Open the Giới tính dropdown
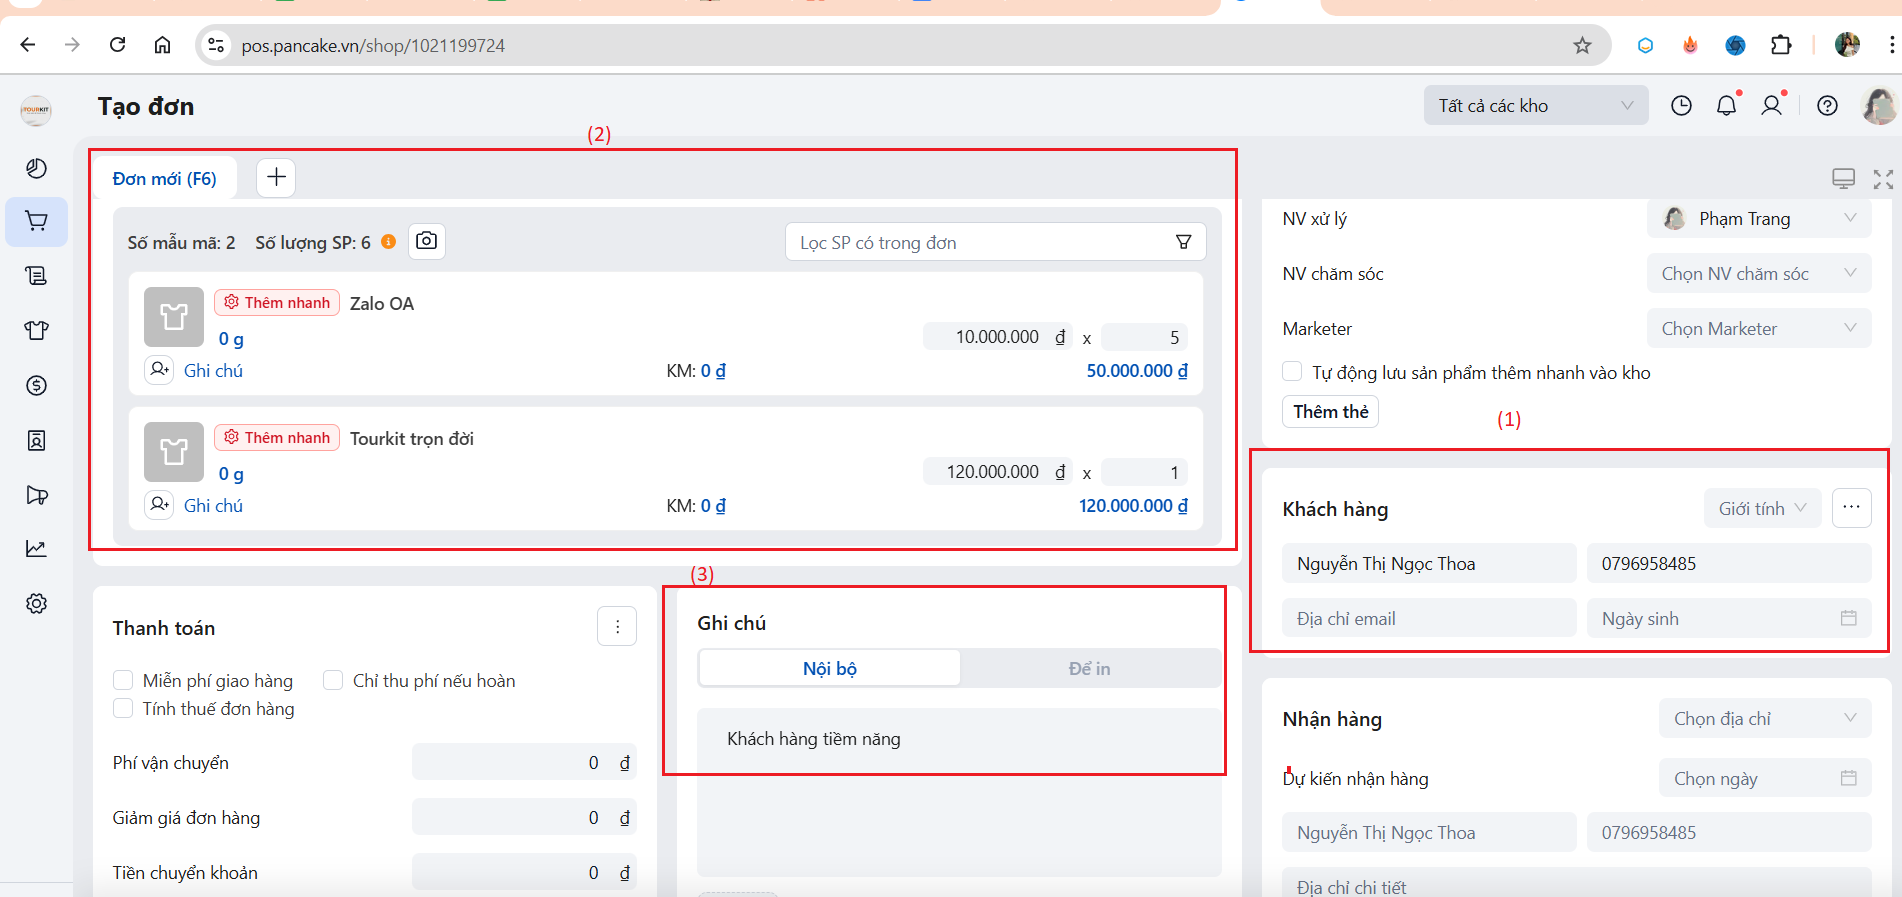Screen dimensions: 1902x897 tap(1762, 509)
